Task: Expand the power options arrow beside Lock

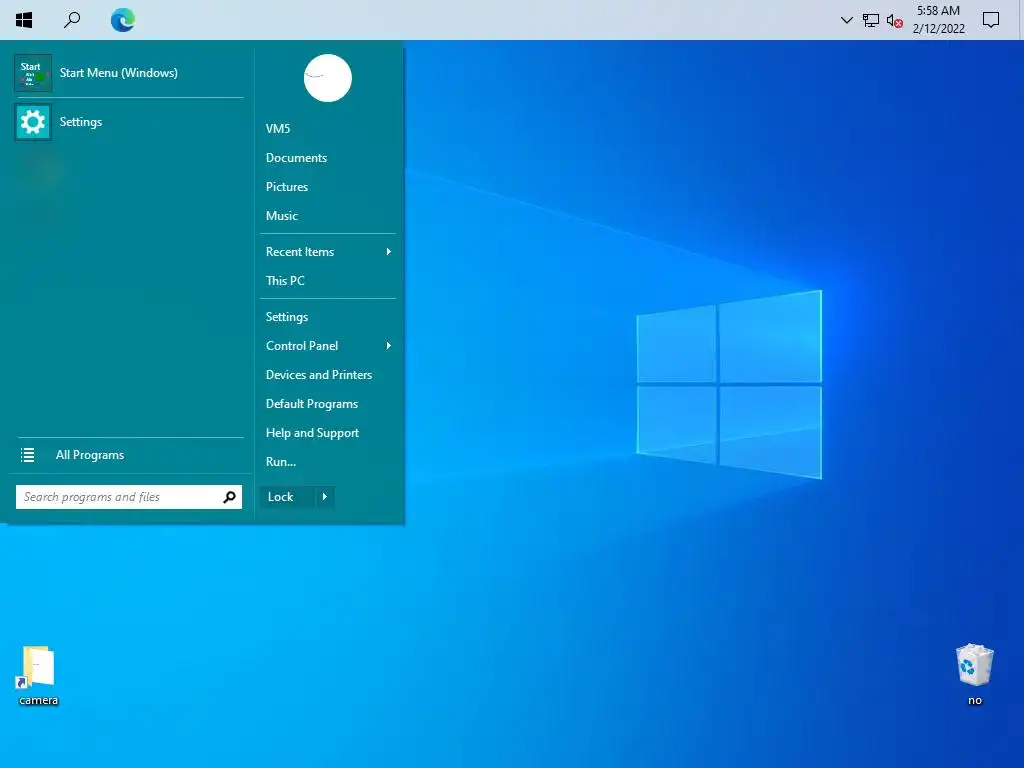Action: tap(325, 497)
